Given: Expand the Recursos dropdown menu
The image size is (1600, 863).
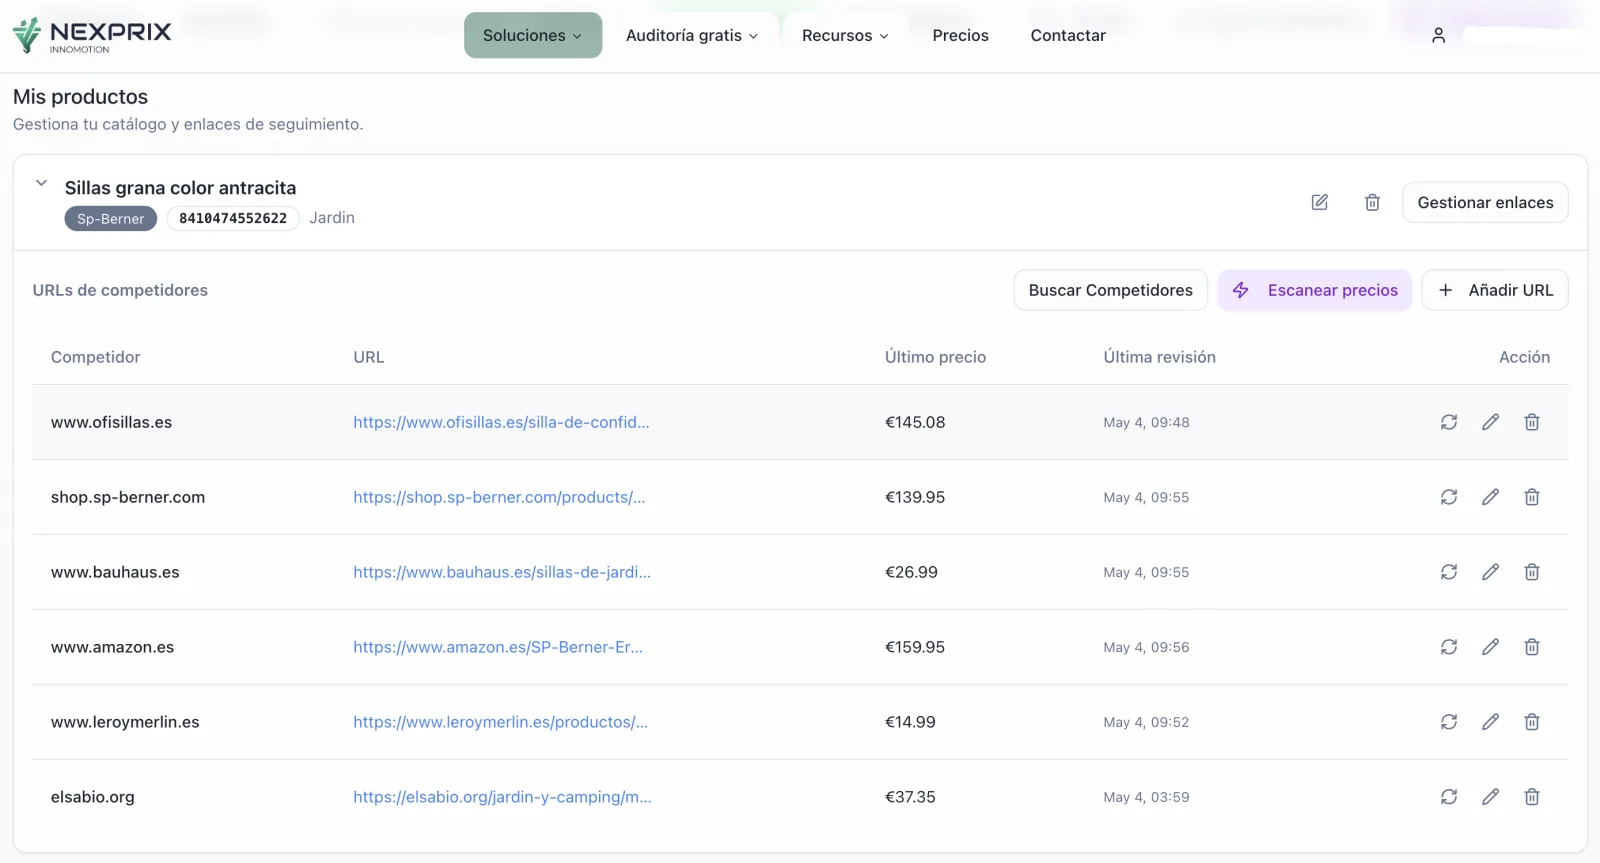Looking at the screenshot, I should [845, 35].
